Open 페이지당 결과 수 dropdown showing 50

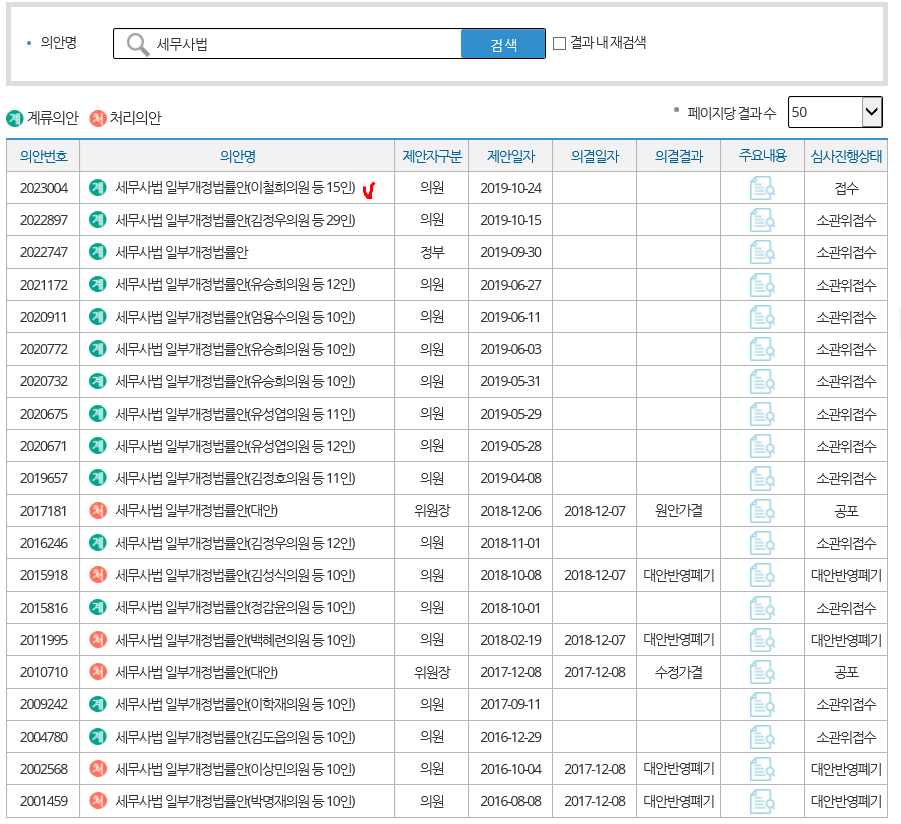pyautogui.click(x=835, y=112)
